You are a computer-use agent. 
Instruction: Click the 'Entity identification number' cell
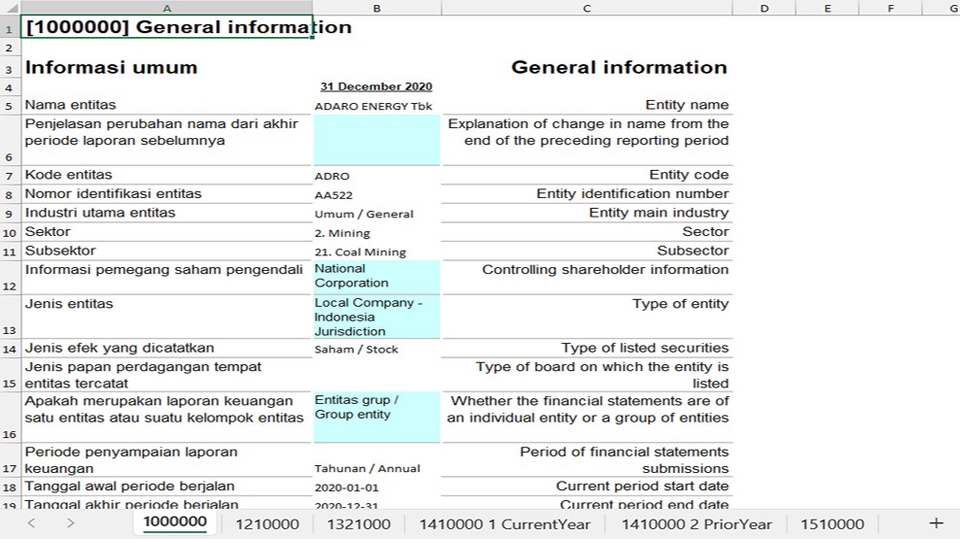[587, 194]
